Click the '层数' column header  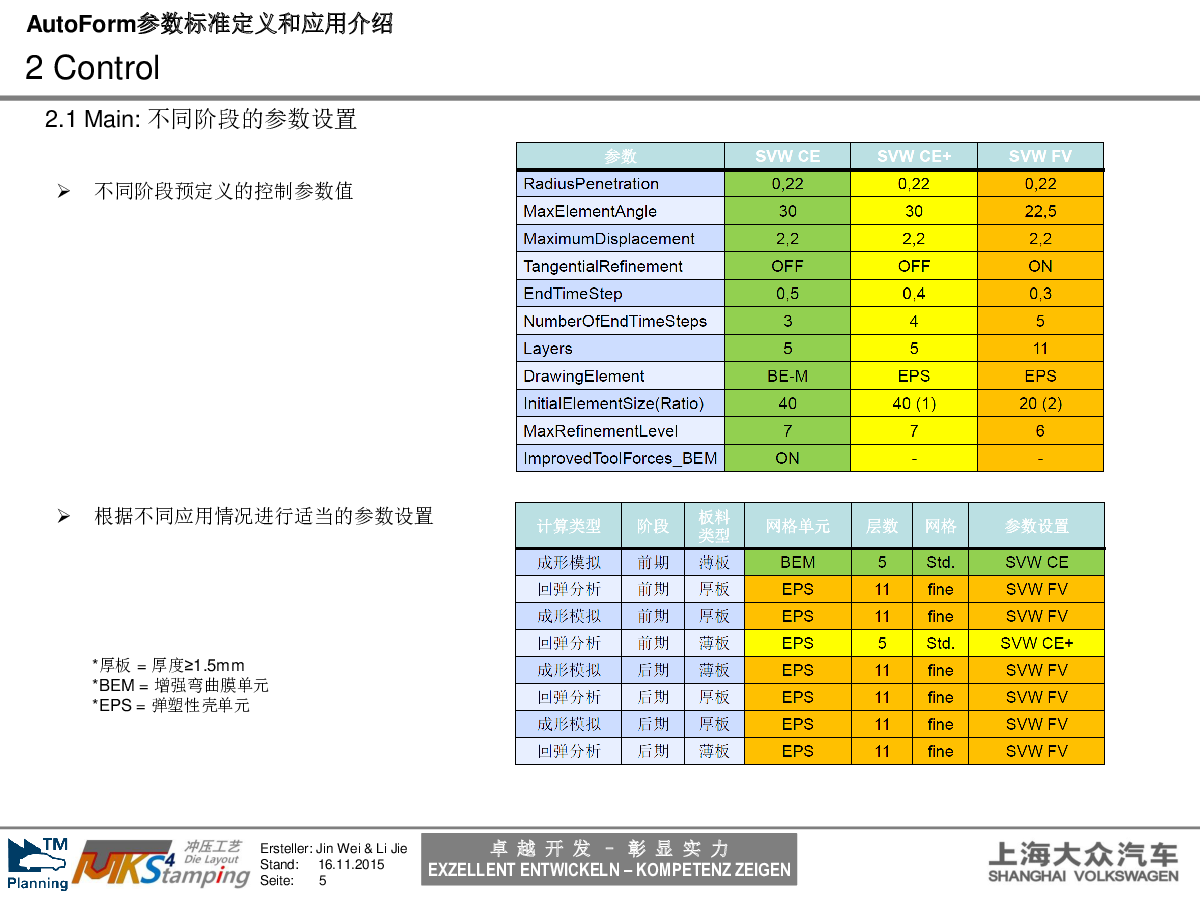click(882, 526)
